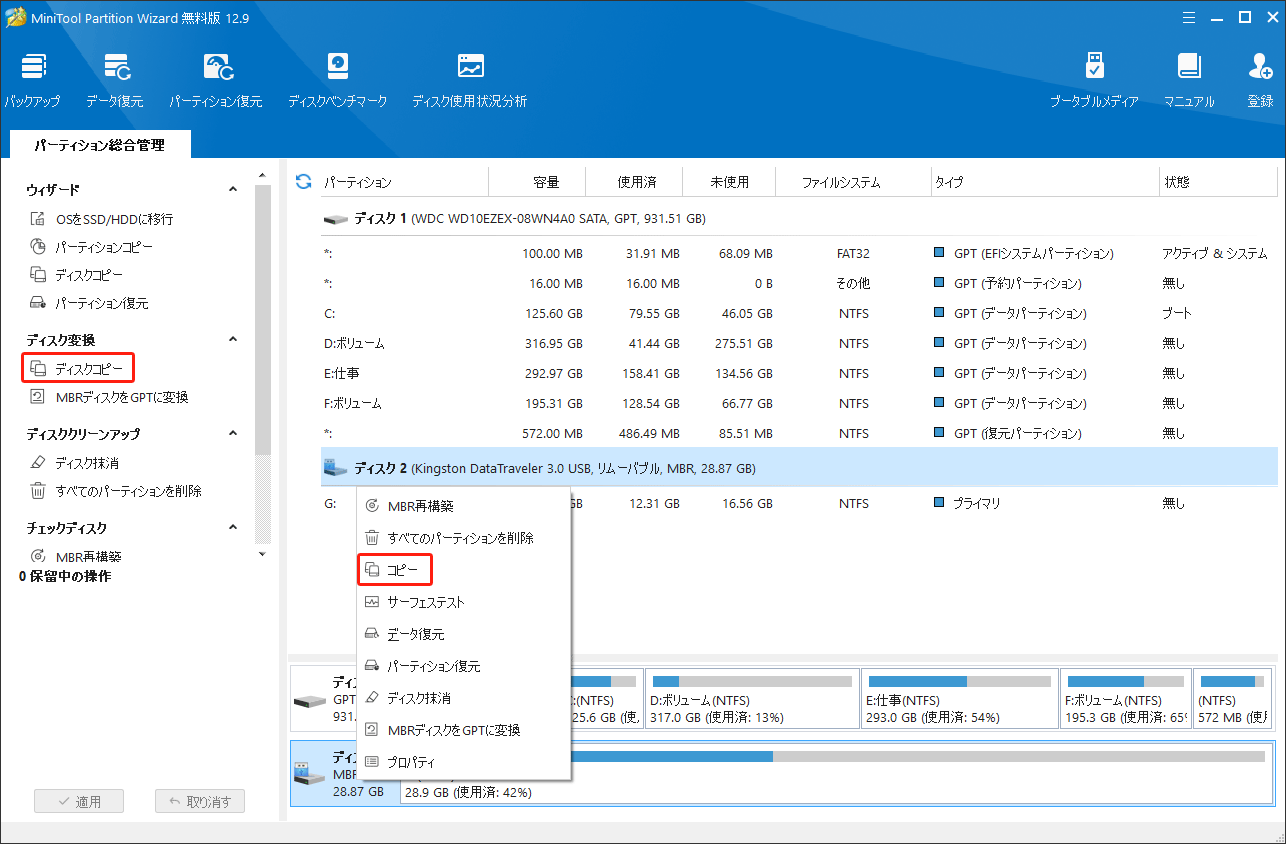Viewport: 1286px width, 844px height.
Task: Select the 100.00 MB EFI partition row
Action: pos(798,253)
